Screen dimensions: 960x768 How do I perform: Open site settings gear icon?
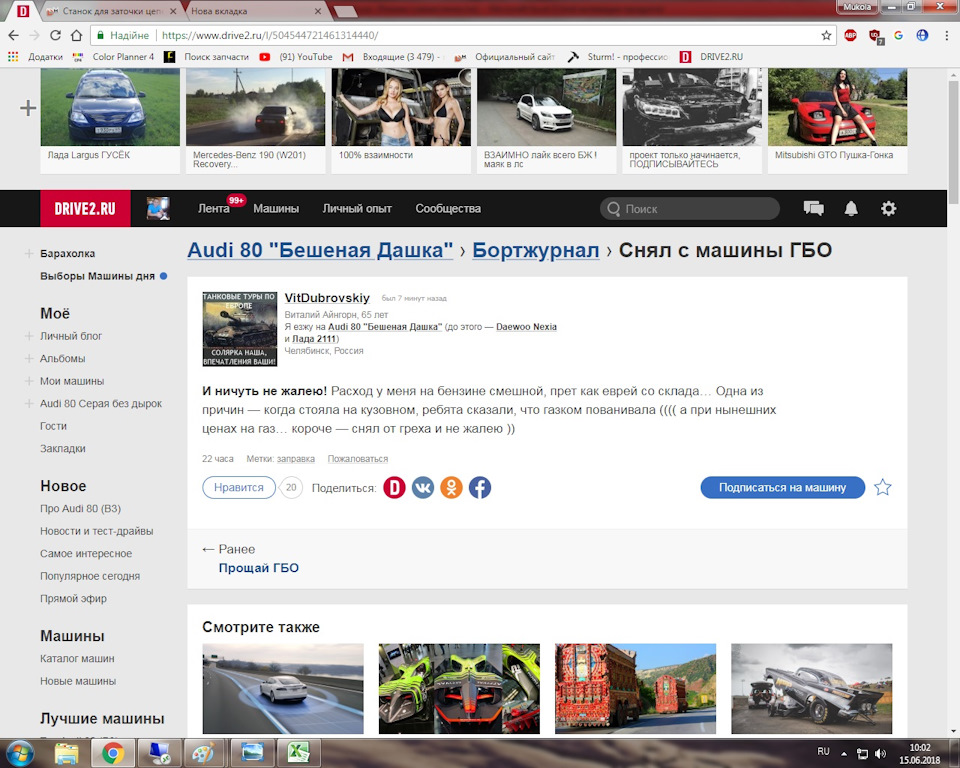(888, 209)
